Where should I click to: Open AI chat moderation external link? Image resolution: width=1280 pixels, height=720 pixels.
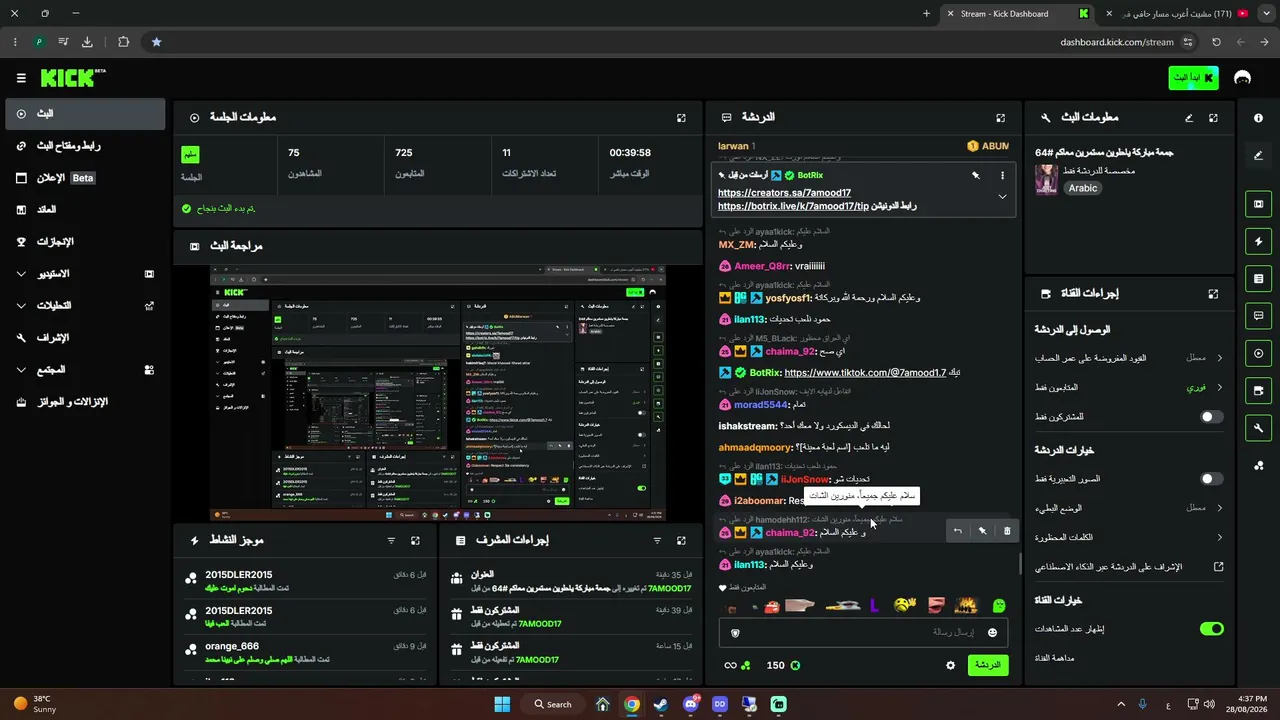(1219, 567)
